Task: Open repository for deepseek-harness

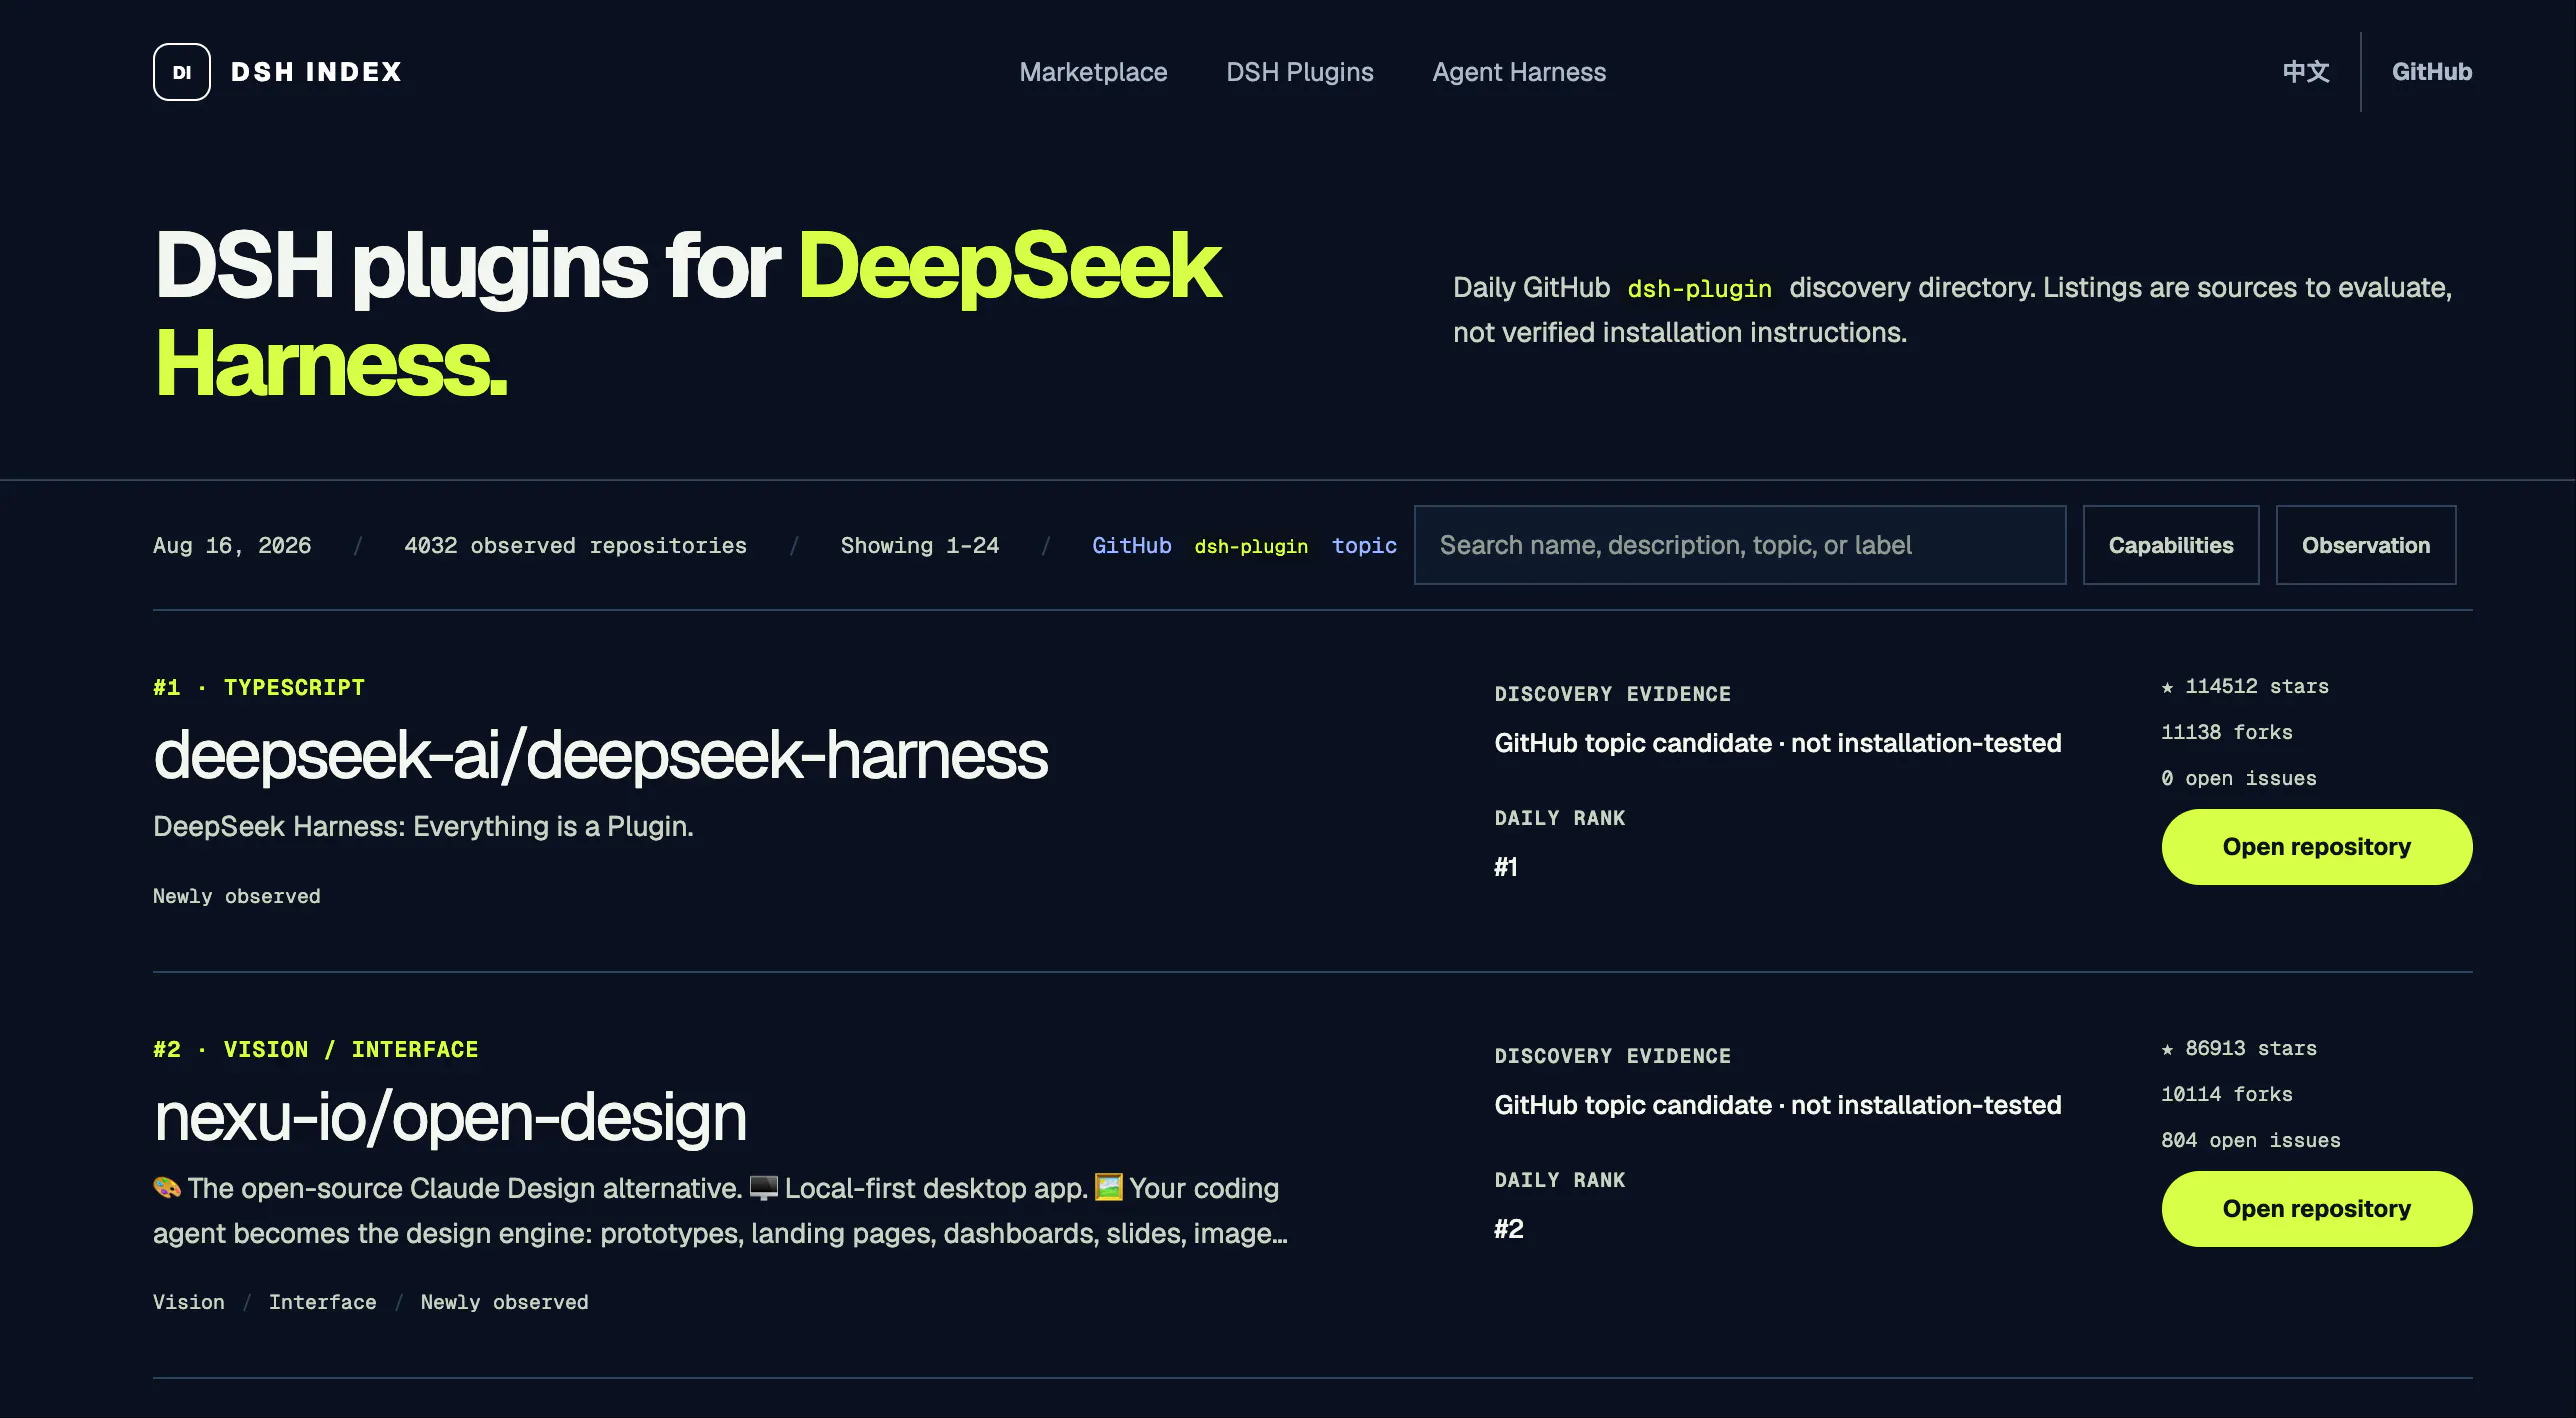Action: [x=2317, y=847]
